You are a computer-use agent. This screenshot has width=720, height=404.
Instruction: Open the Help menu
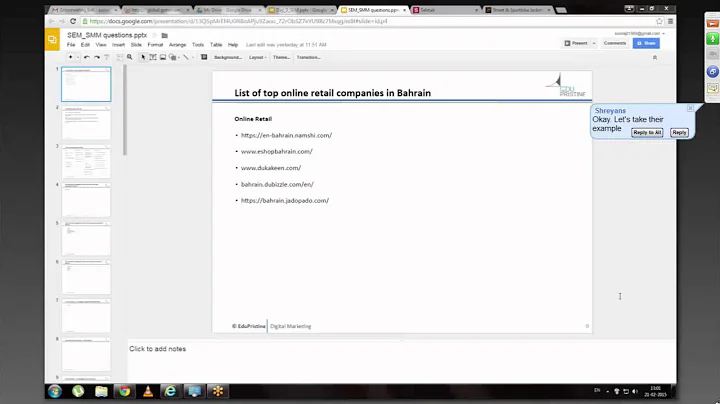tap(233, 45)
